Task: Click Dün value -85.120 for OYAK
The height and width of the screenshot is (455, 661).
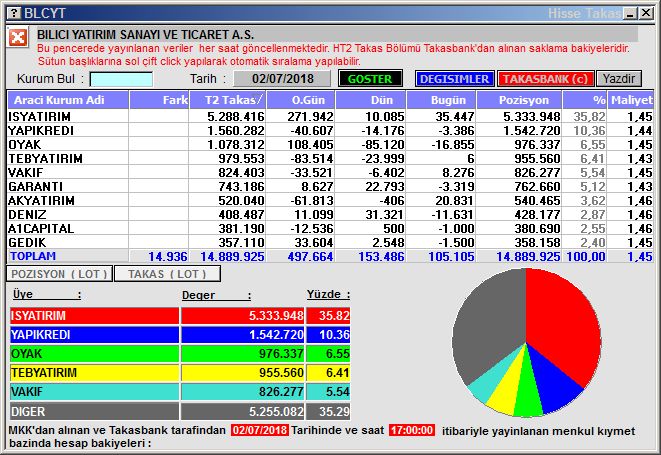Action: 382,145
